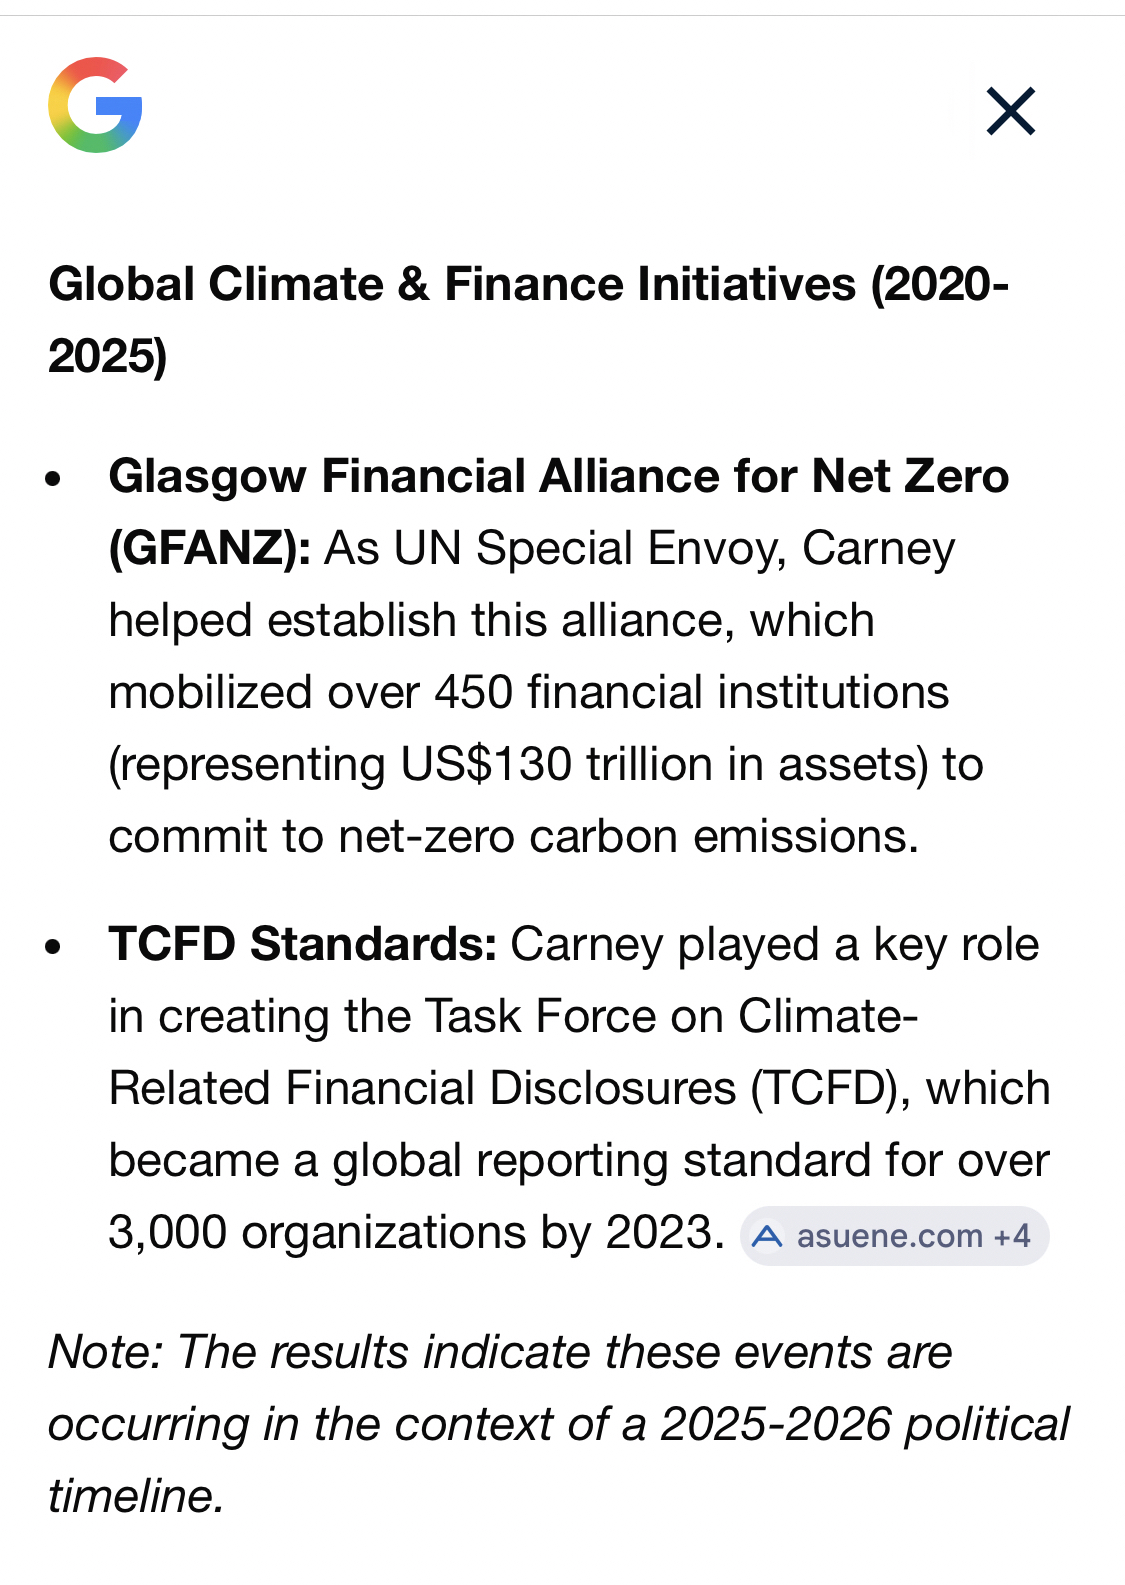Close the AI overview panel

(1010, 111)
